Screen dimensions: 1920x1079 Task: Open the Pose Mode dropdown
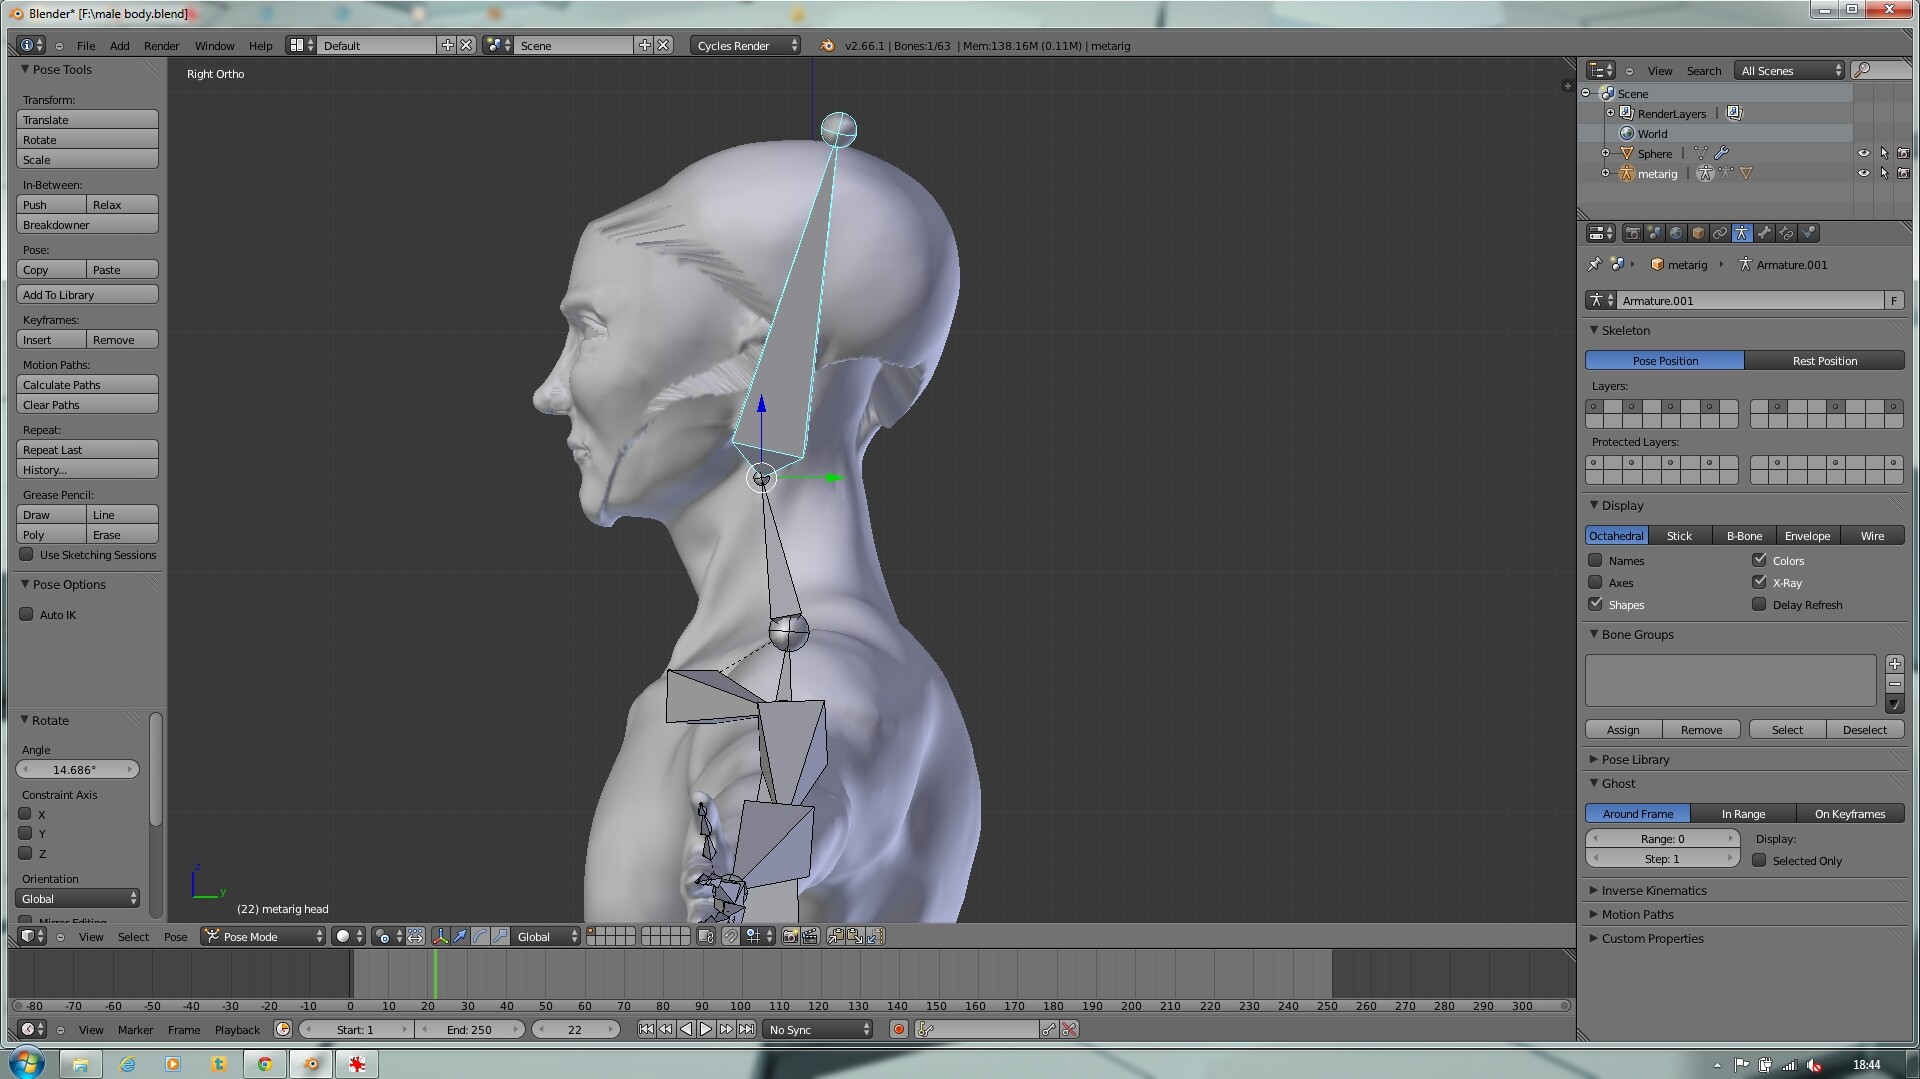263,937
